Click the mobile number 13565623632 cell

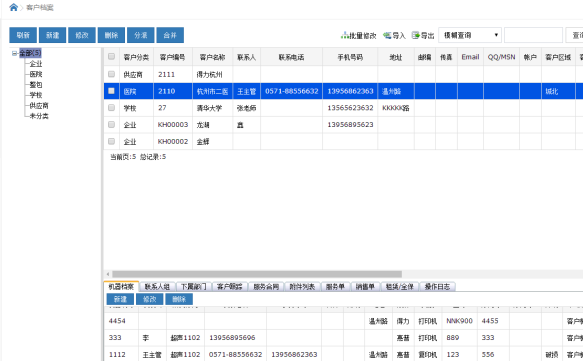[350, 108]
